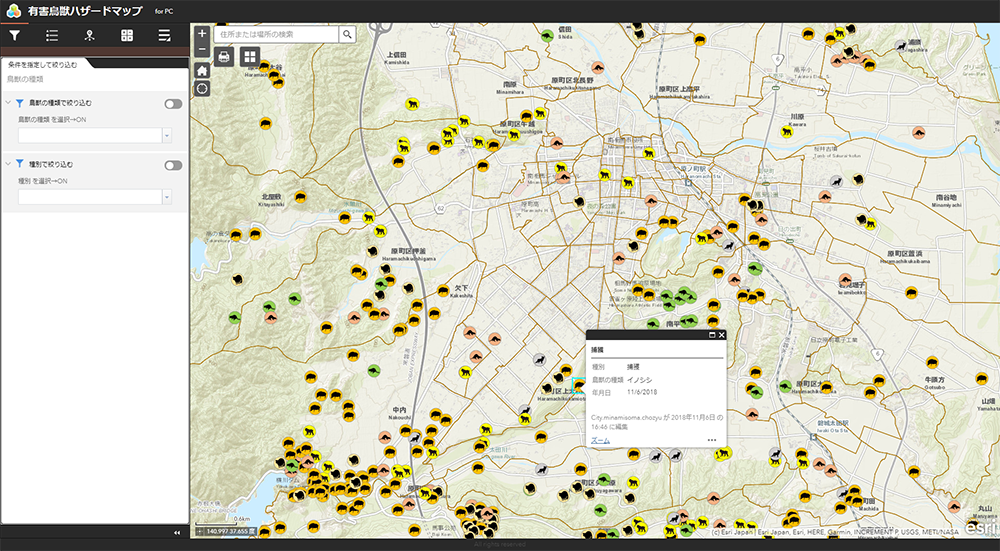The width and height of the screenshot is (1000, 551).
Task: Open the 鳥獣の種類 selection dropdown
Action: tap(167, 135)
